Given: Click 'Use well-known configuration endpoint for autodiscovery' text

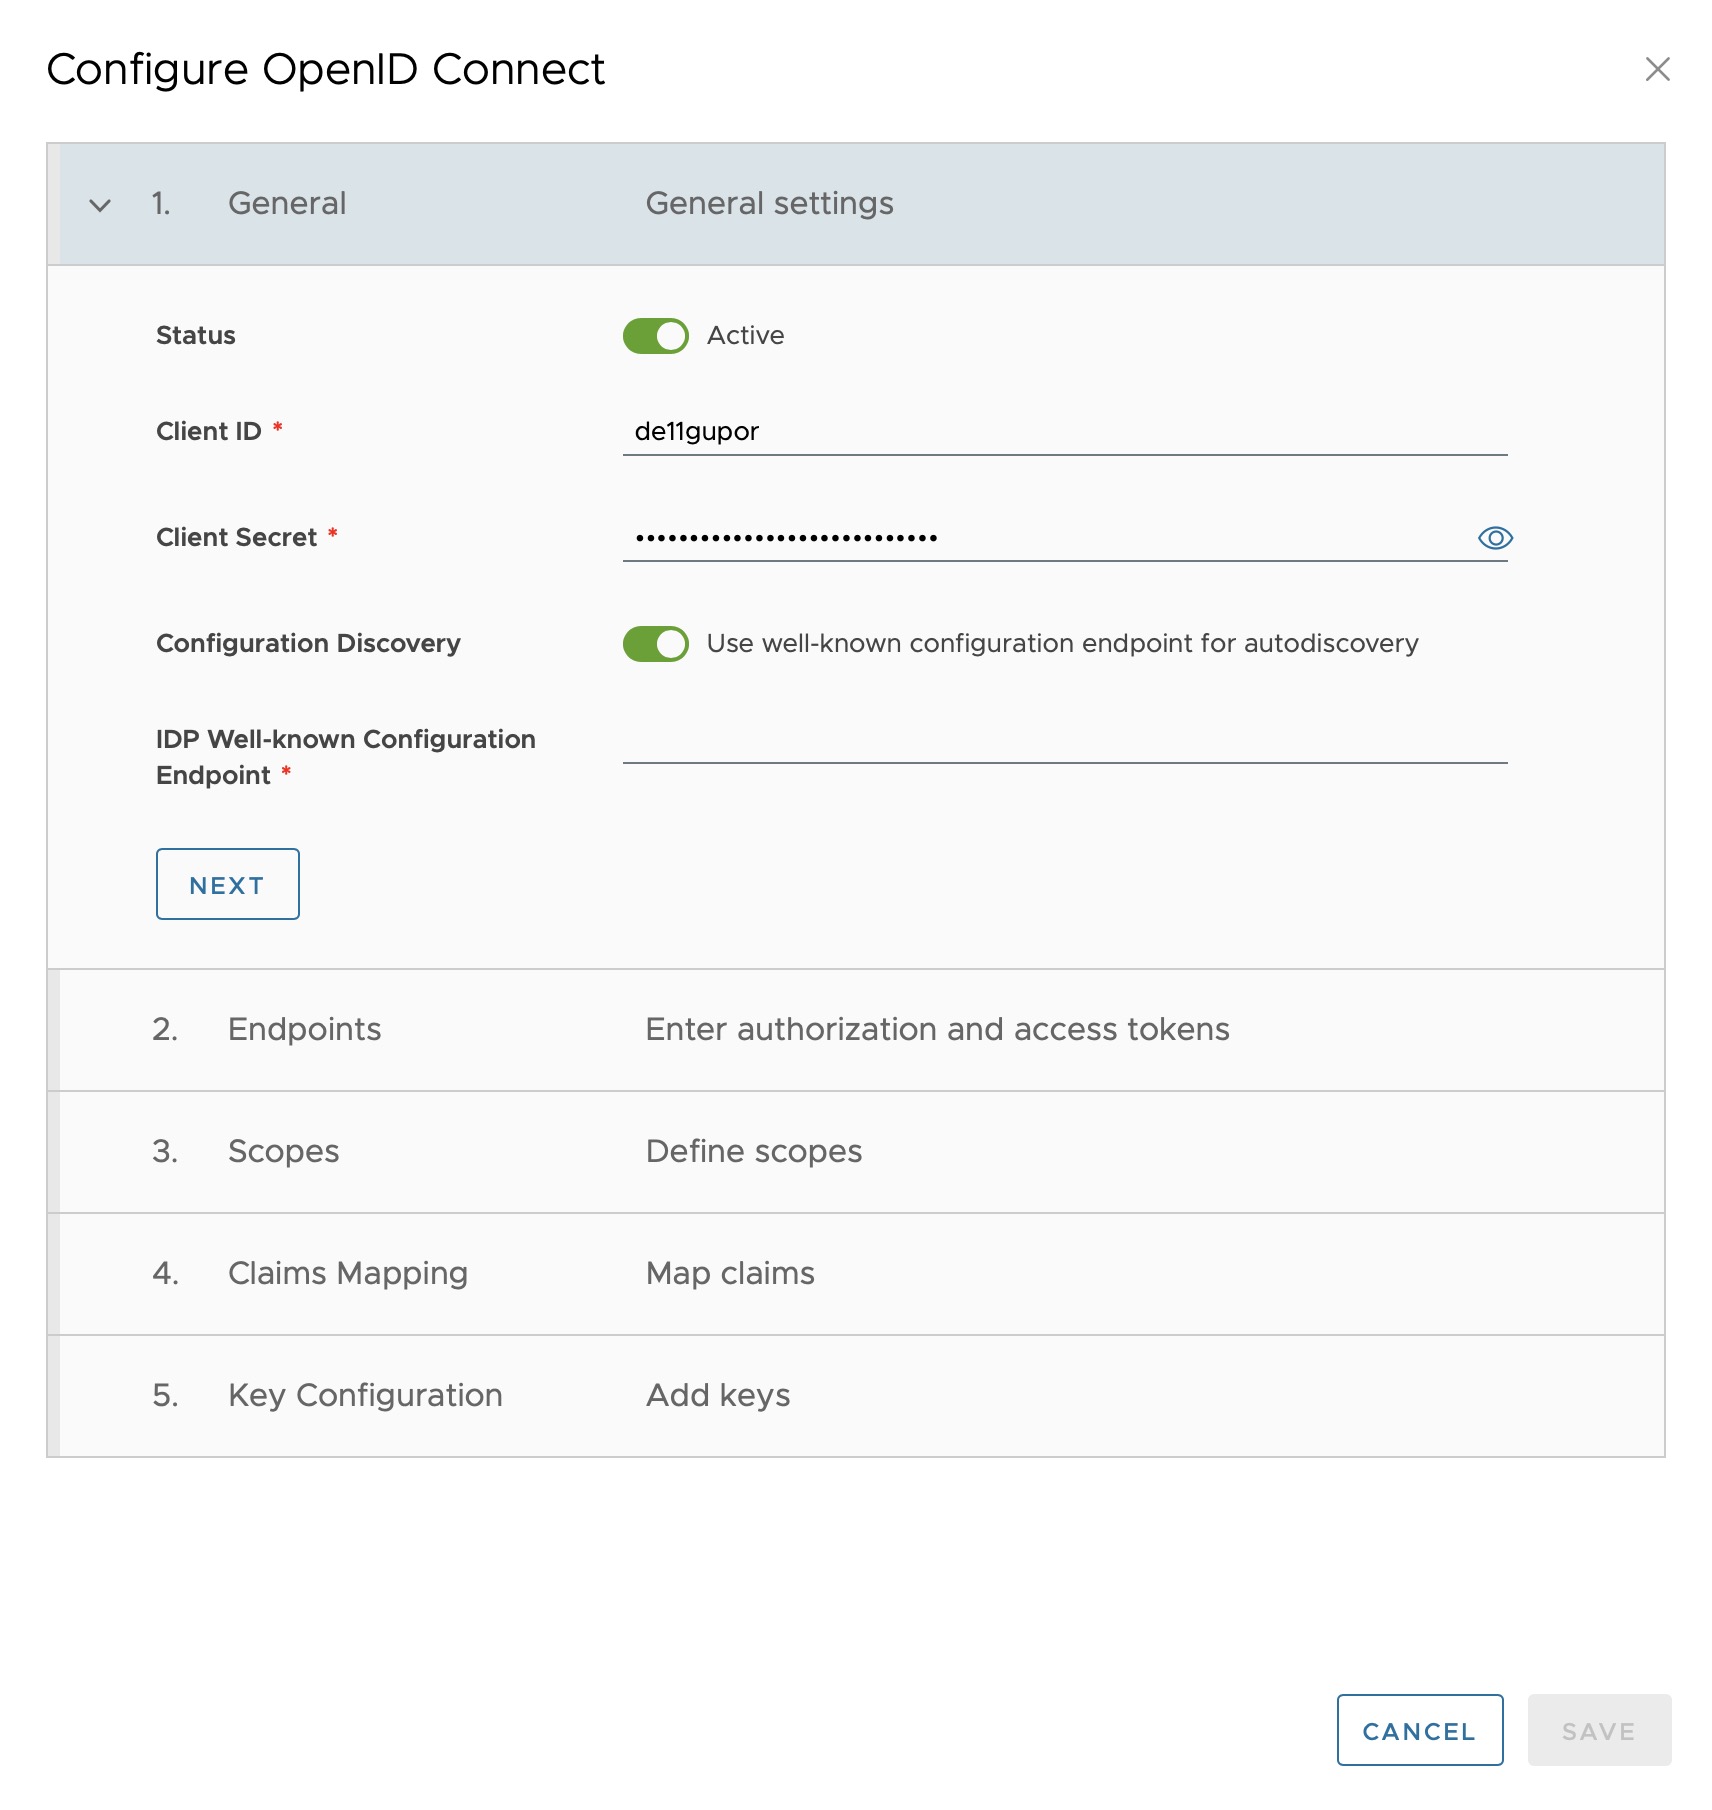Looking at the screenshot, I should click(1062, 644).
